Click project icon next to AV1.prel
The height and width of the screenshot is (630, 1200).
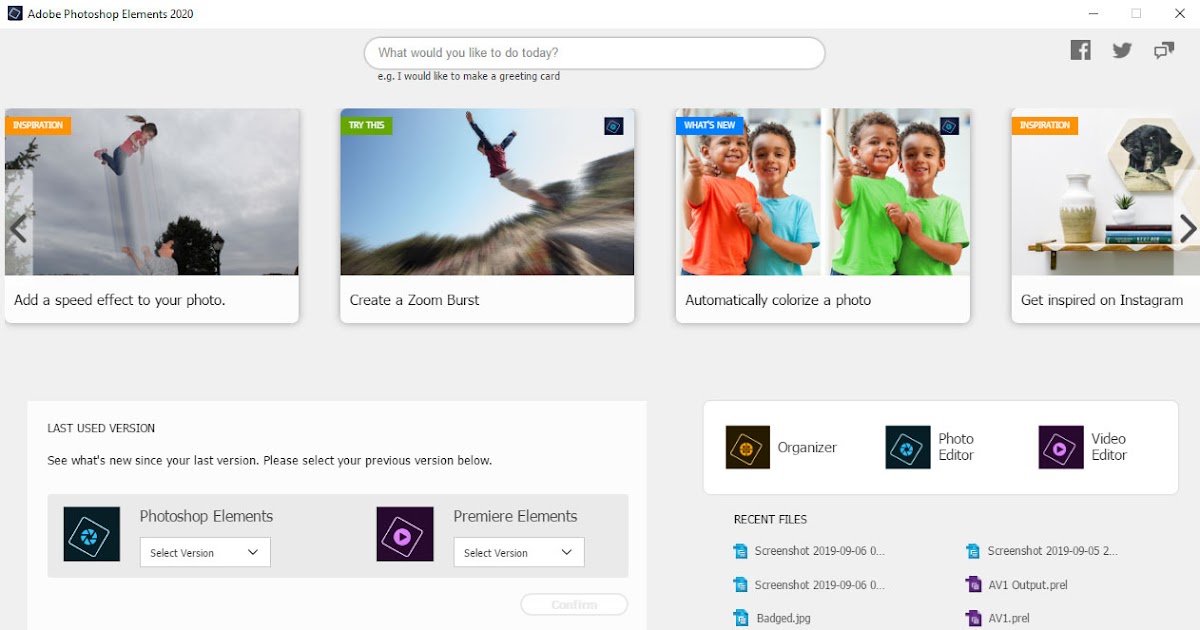pyautogui.click(x=973, y=618)
